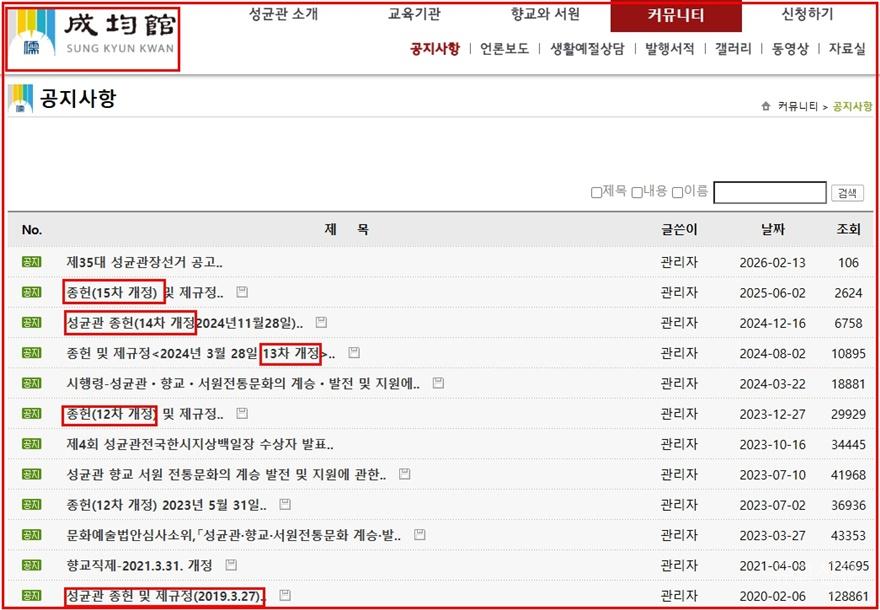Click 공지 badge on 2024-03-22 row
This screenshot has height=610, width=880.
[31, 383]
